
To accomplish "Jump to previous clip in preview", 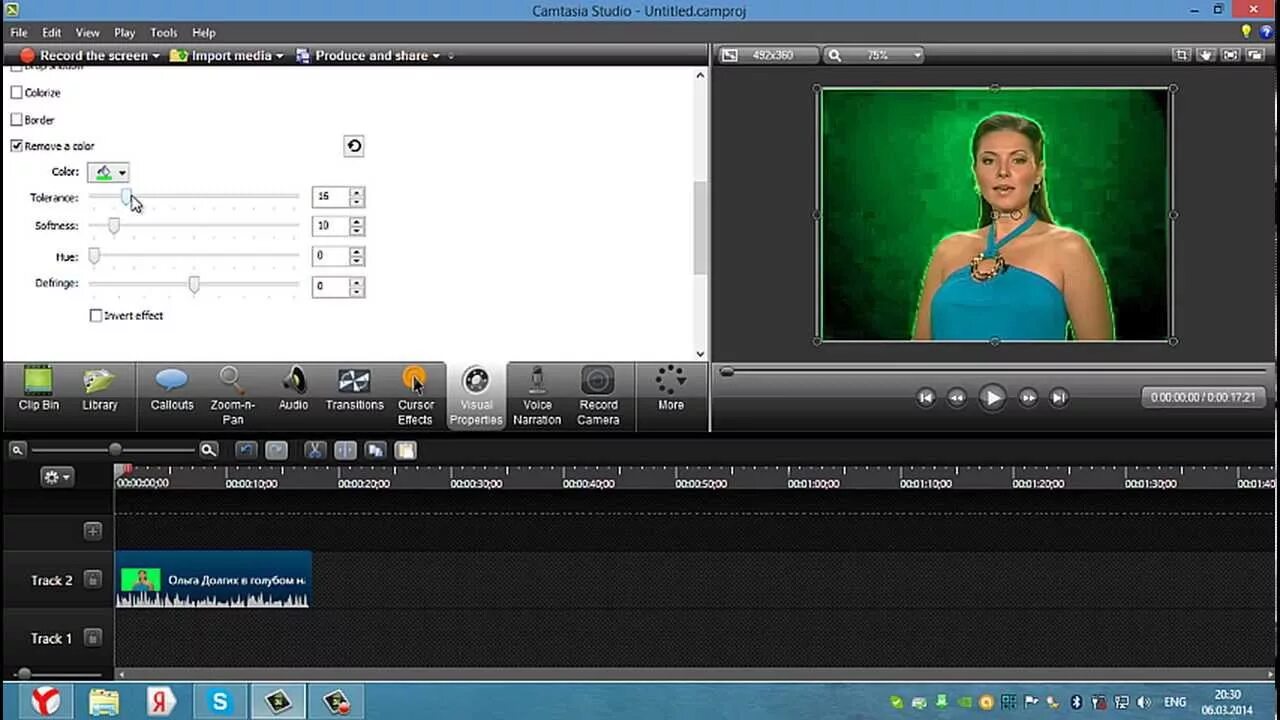I will click(x=926, y=397).
